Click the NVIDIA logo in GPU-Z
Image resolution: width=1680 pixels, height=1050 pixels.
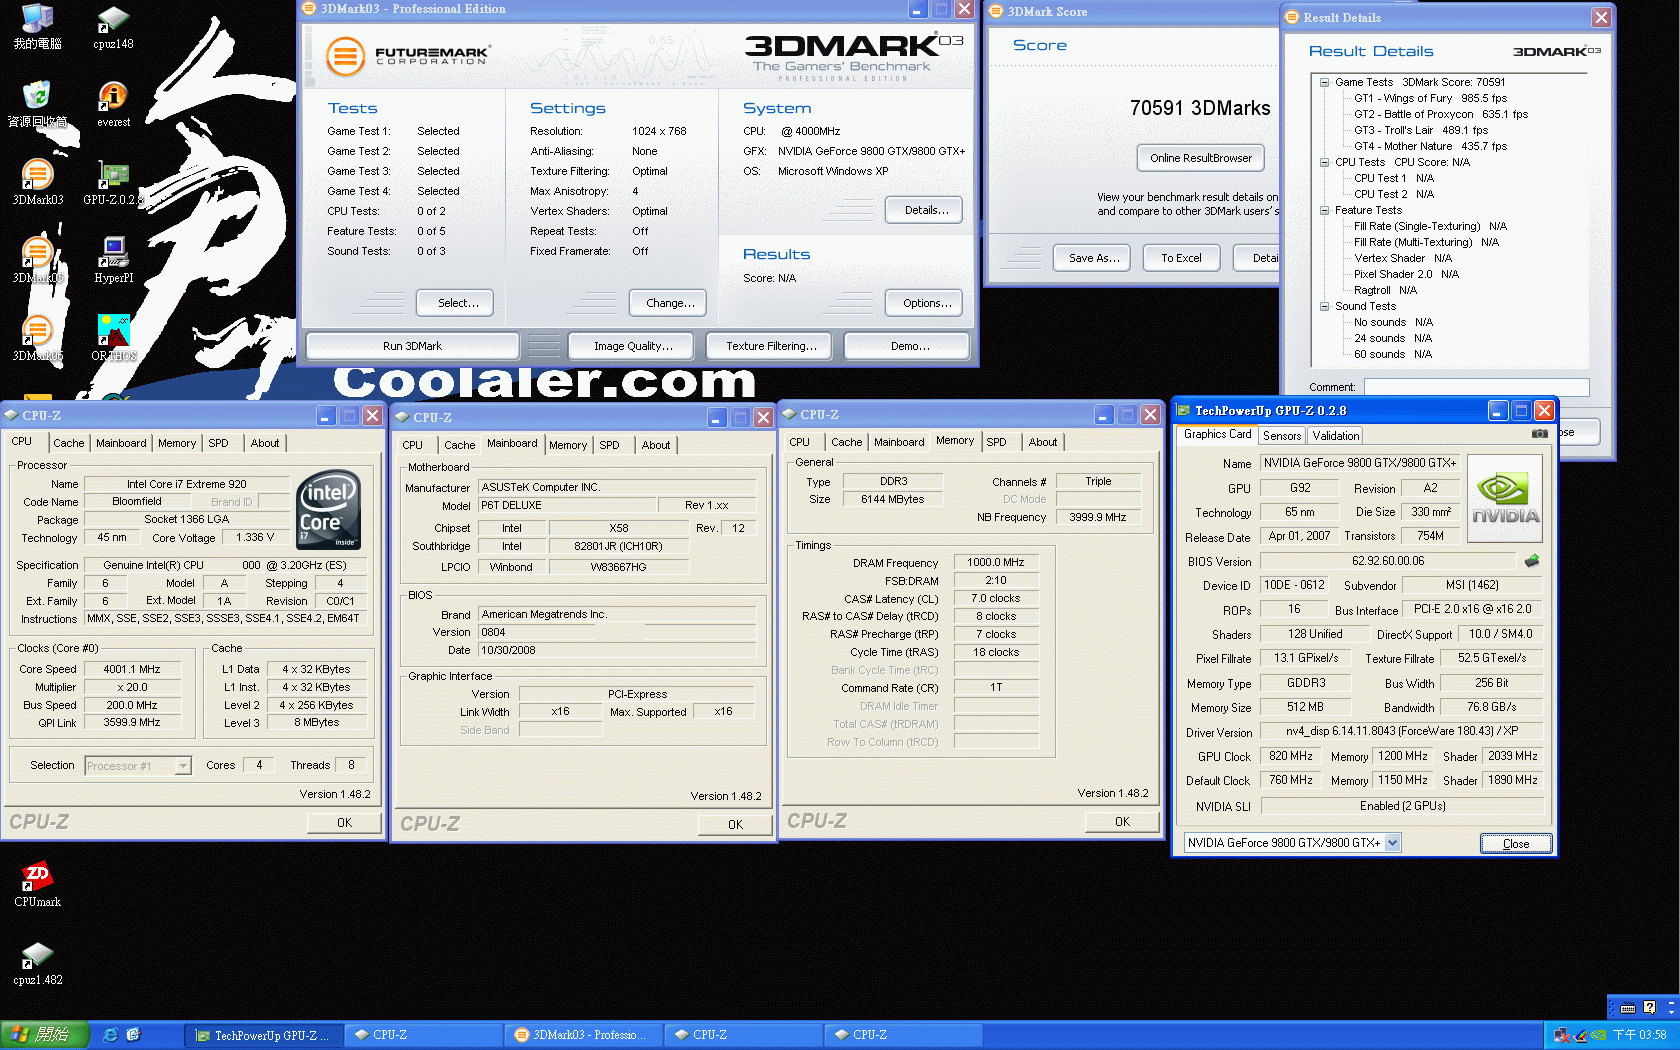[x=1504, y=499]
